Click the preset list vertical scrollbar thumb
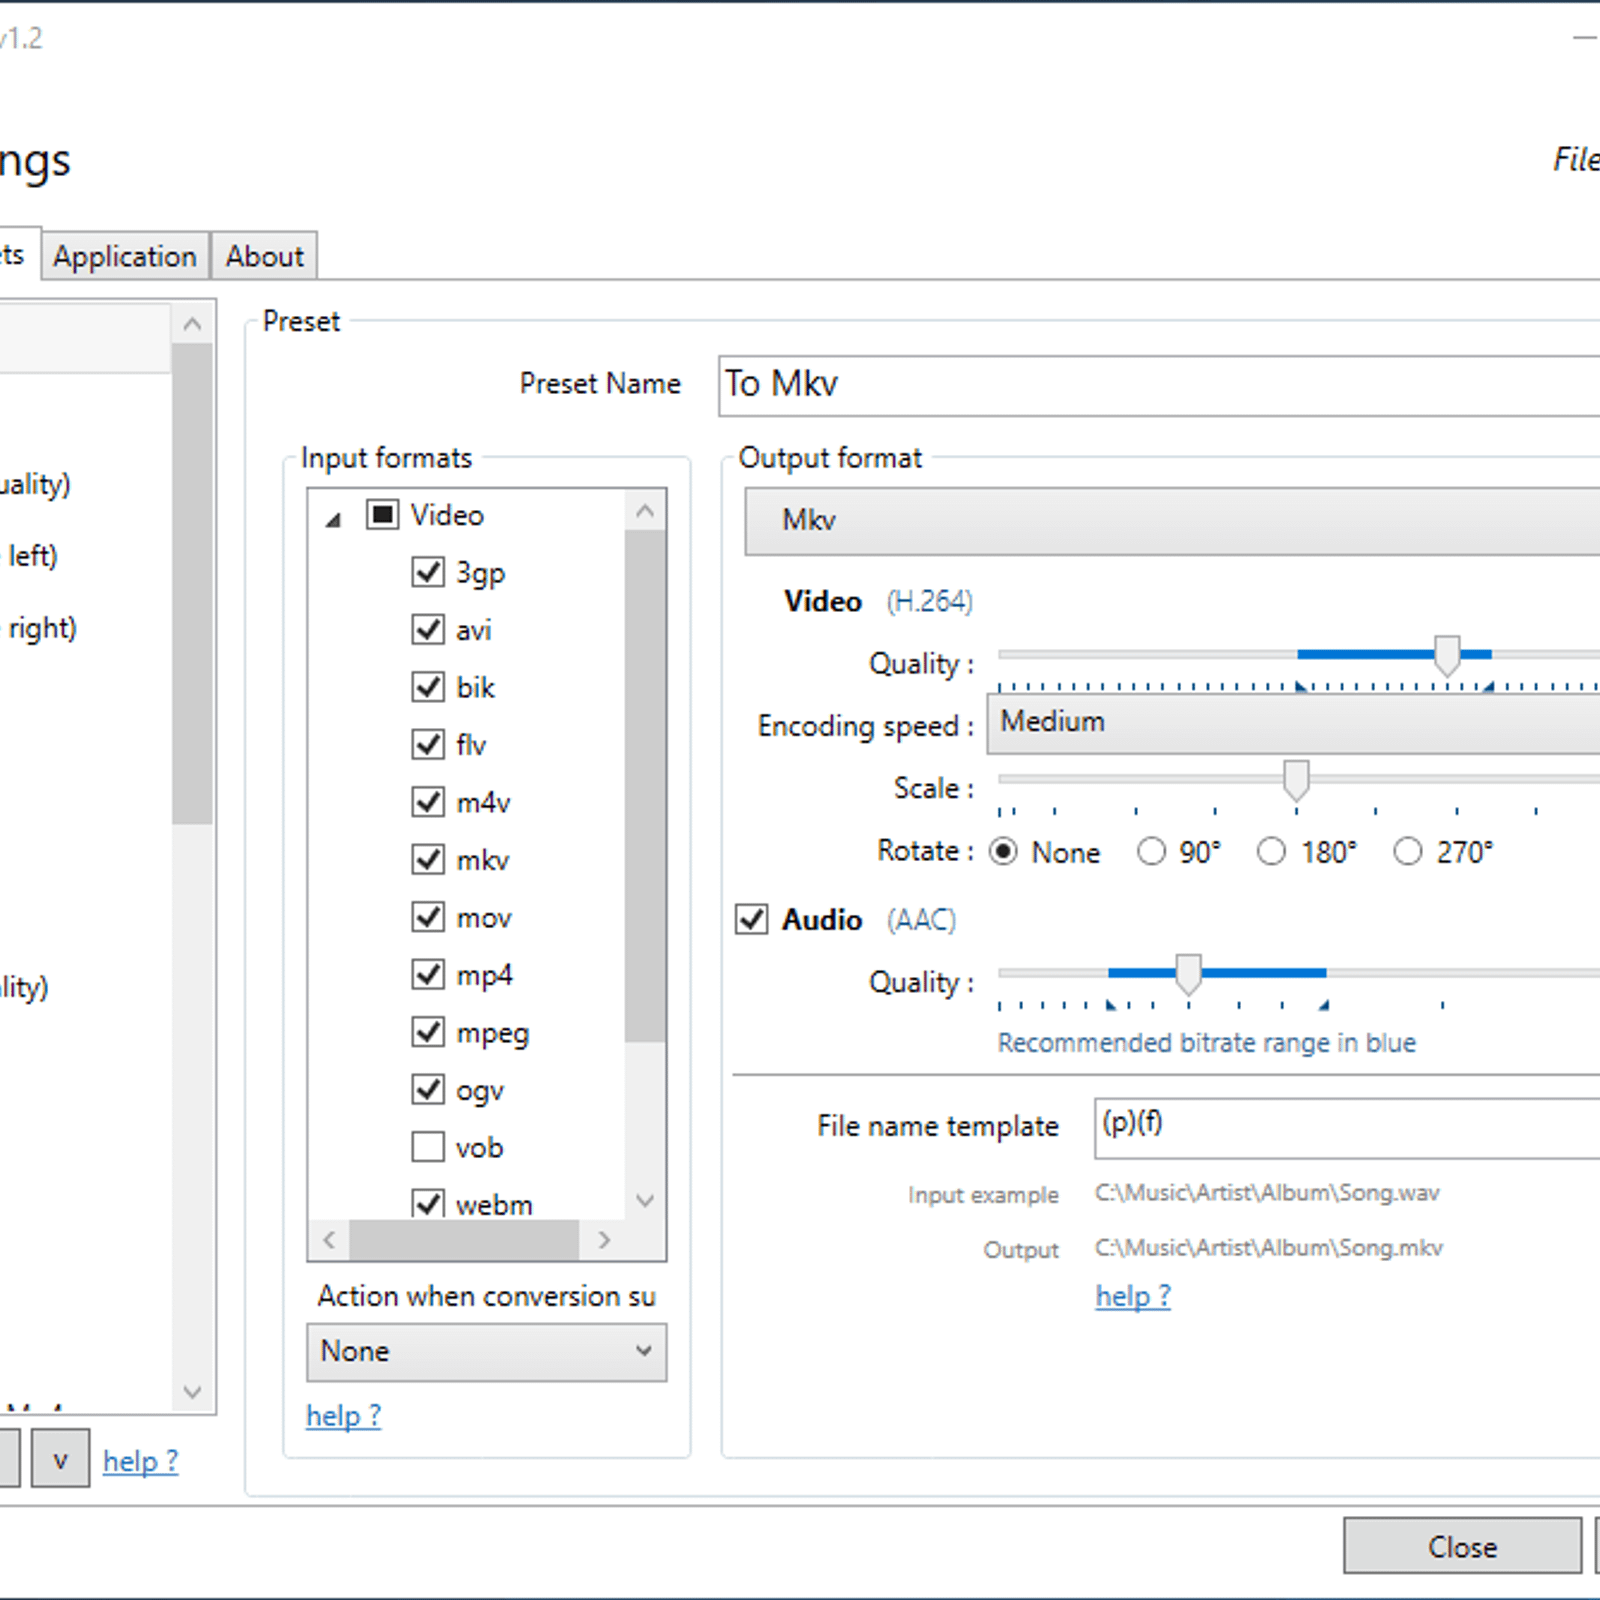 192,584
